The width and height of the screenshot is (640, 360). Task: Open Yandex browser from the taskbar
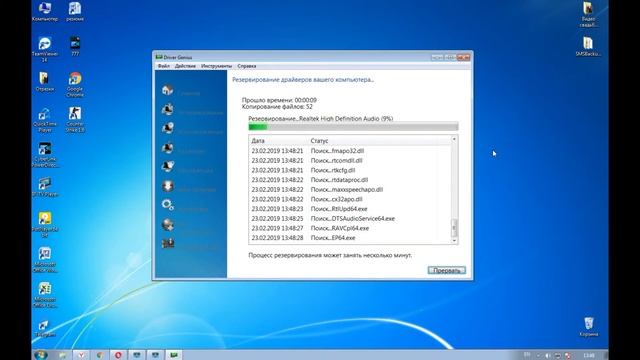[81, 355]
